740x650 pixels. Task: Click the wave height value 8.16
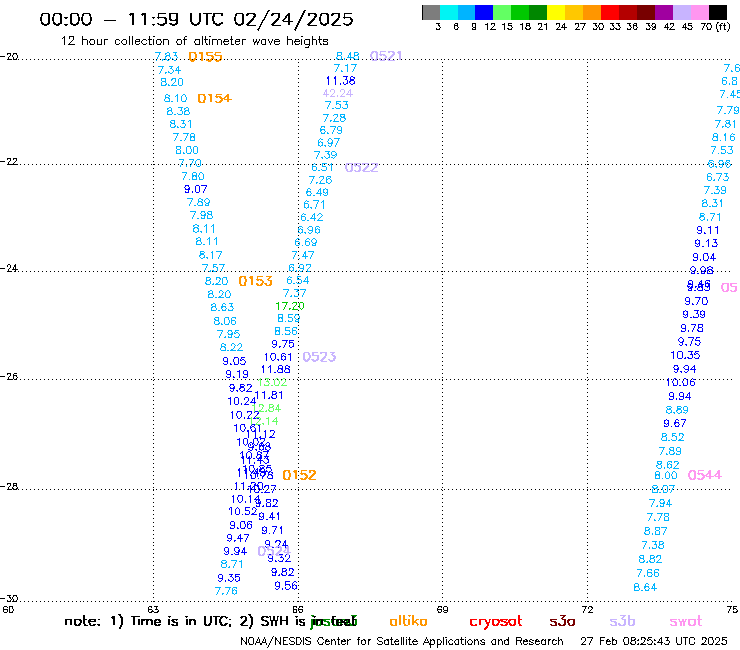(x=723, y=137)
